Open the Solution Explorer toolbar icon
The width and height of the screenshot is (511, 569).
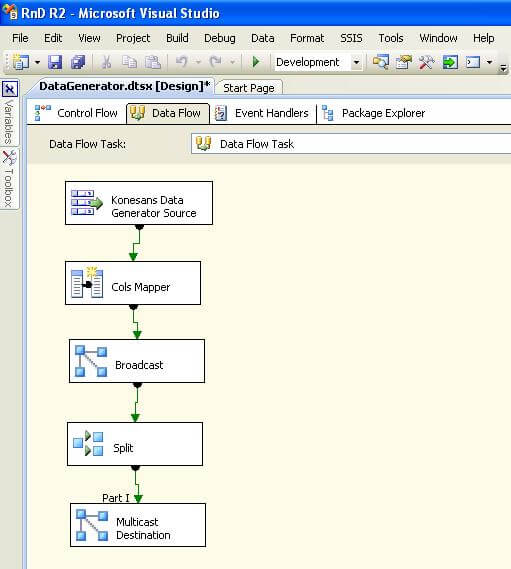pyautogui.click(x=381, y=62)
